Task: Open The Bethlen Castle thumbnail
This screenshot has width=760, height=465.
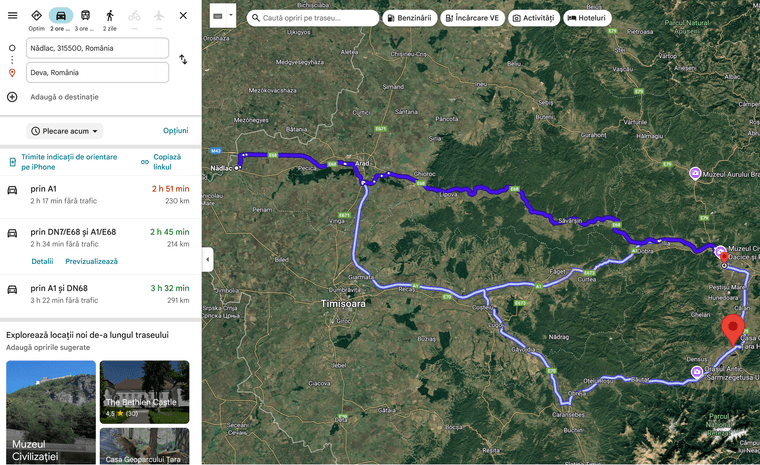Action: coord(144,391)
